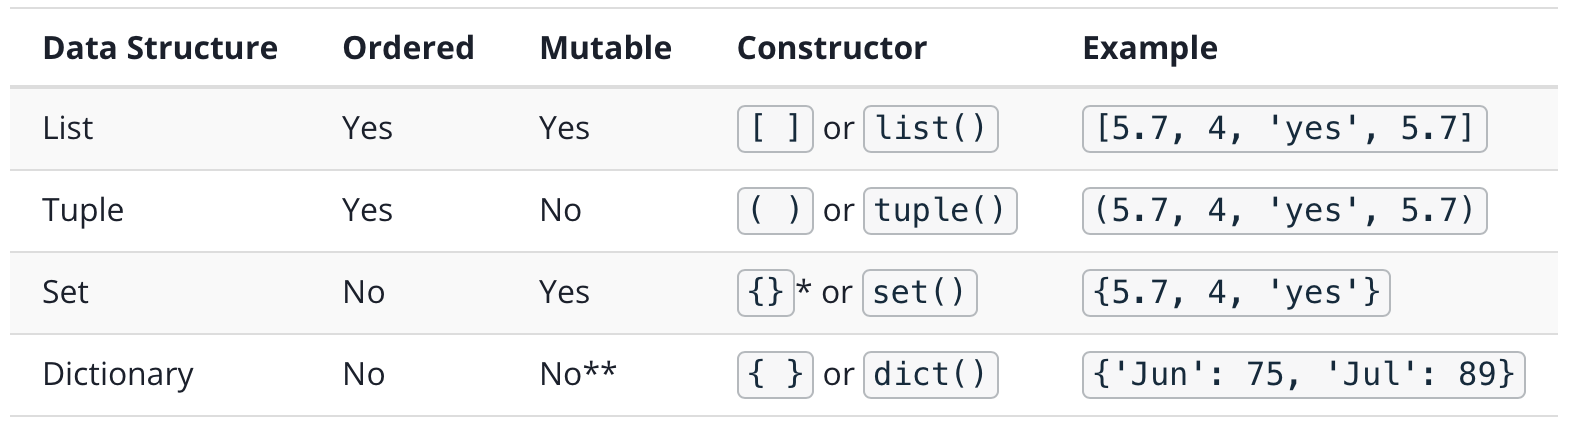Select the Dictionary row label
Screen dimensions: 1582x424
pyautogui.click(x=118, y=374)
